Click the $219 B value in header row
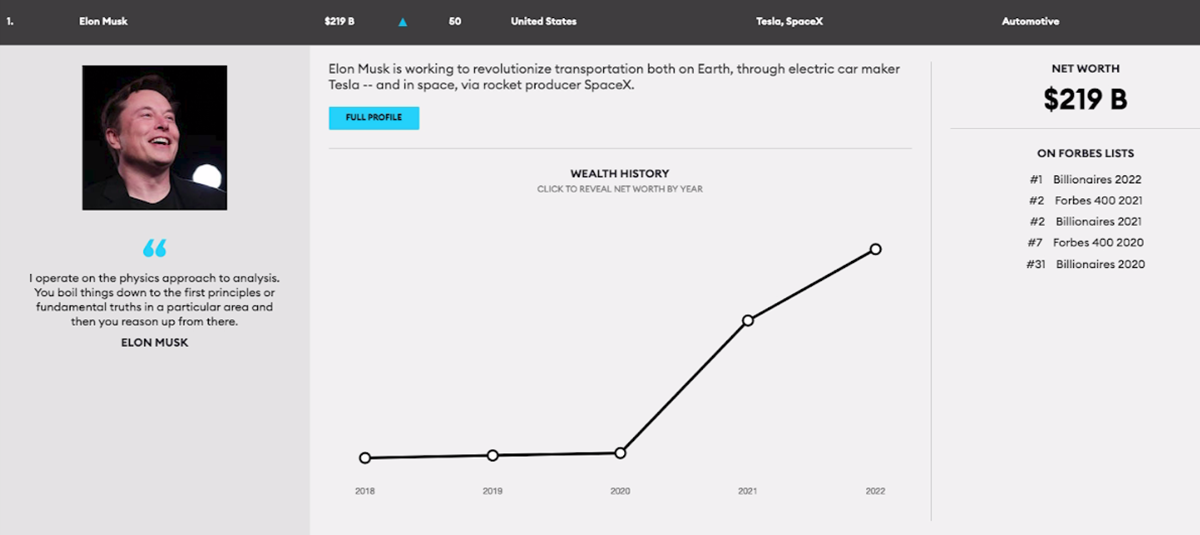This screenshot has width=1200, height=535. [x=339, y=22]
